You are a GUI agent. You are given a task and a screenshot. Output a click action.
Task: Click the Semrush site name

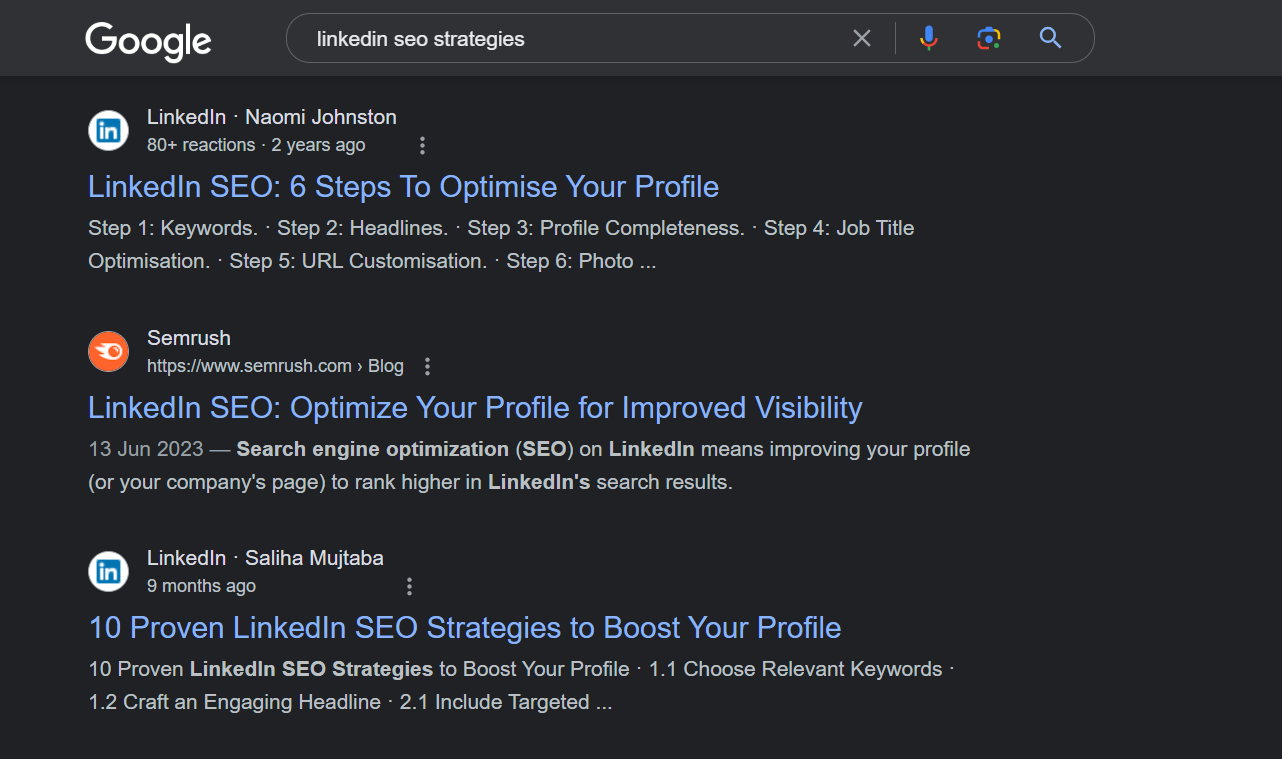(x=188, y=338)
